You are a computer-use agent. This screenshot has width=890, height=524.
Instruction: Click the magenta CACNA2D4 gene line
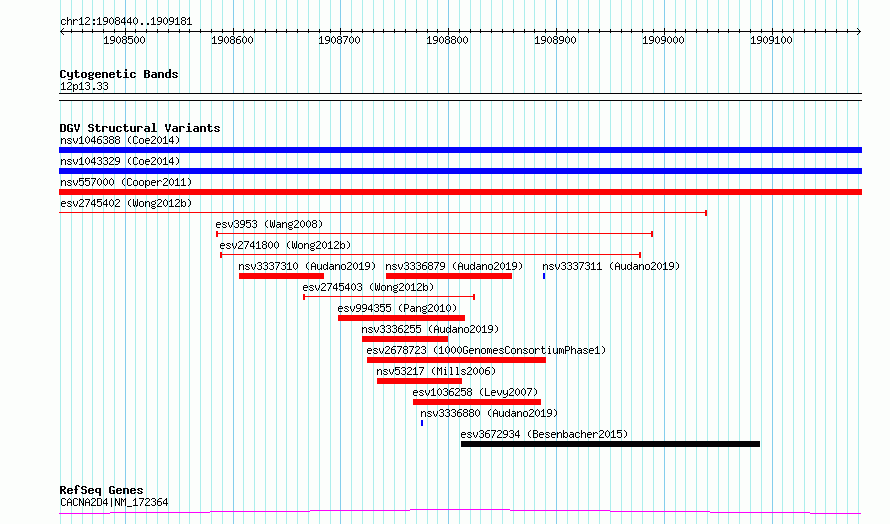point(460,512)
